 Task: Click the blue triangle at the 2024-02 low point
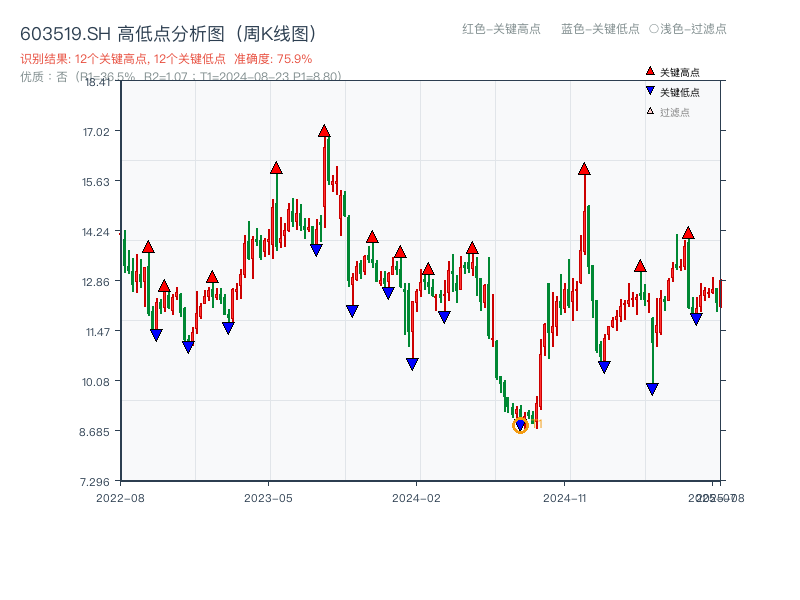pos(412,361)
